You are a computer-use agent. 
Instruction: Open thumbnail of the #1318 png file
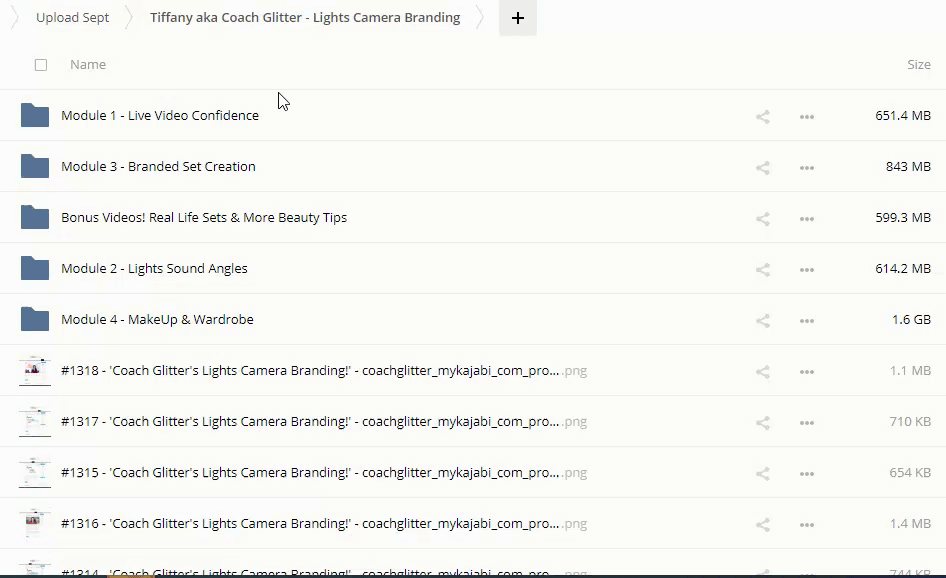[x=35, y=370]
